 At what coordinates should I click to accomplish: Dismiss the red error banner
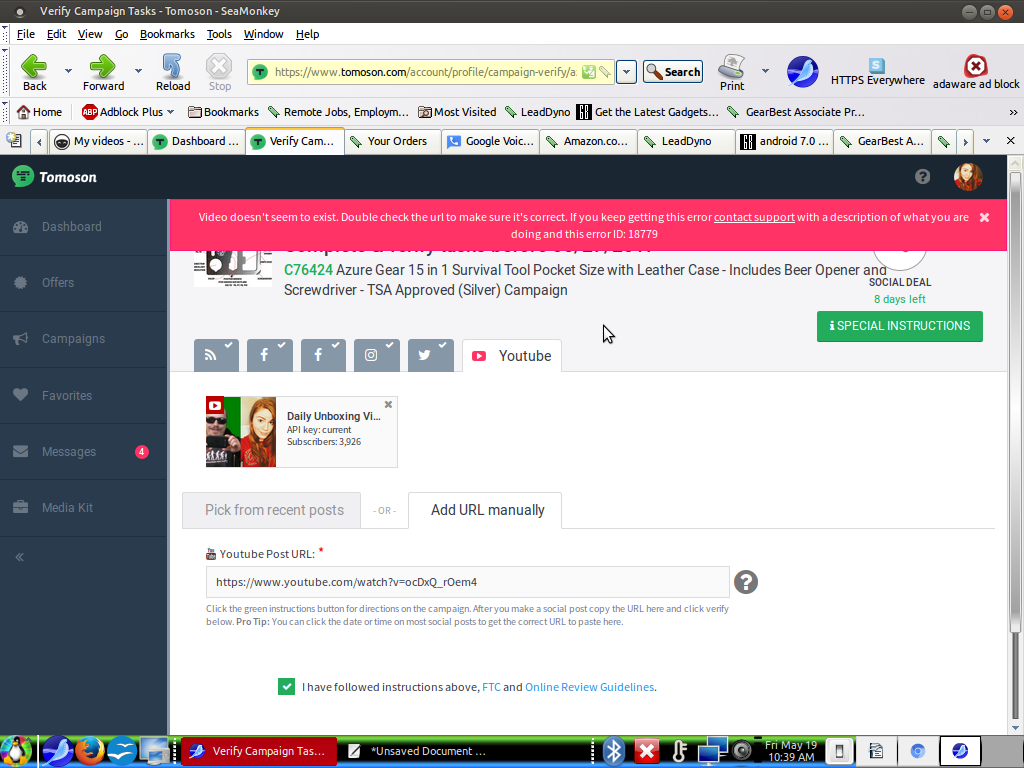(x=984, y=217)
